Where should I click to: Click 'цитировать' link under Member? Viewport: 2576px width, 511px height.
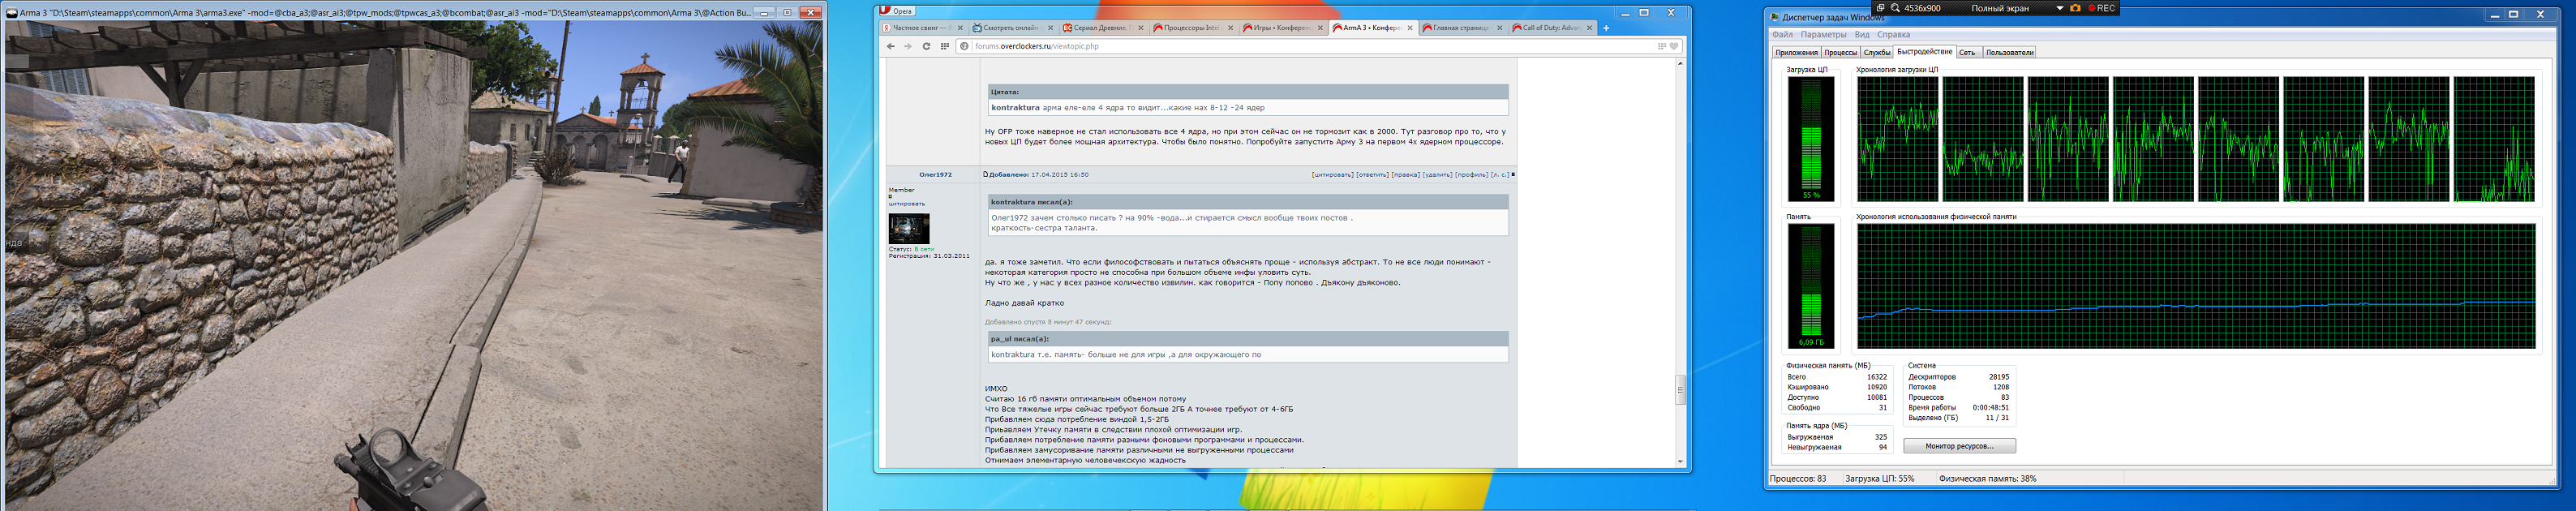tap(906, 204)
